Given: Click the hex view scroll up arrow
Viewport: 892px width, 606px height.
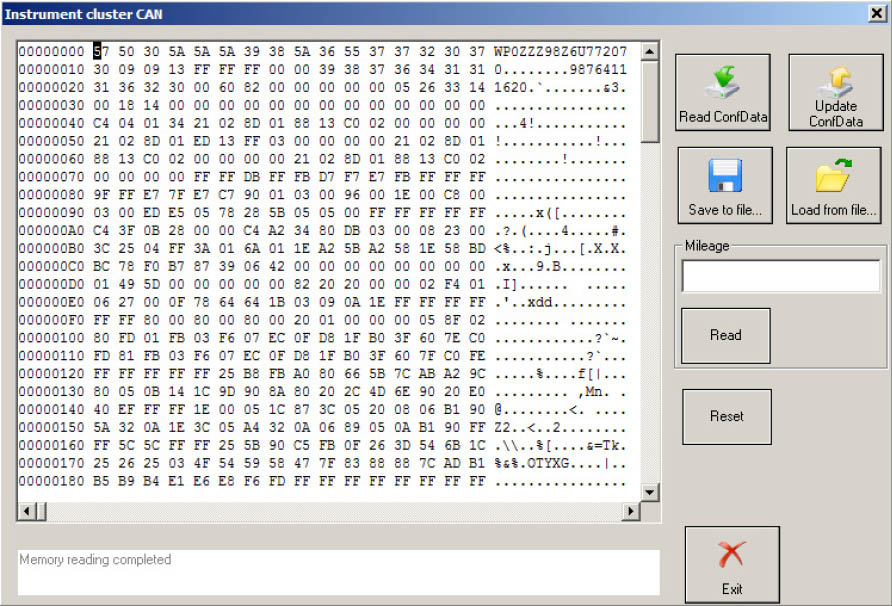Looking at the screenshot, I should (x=650, y=51).
